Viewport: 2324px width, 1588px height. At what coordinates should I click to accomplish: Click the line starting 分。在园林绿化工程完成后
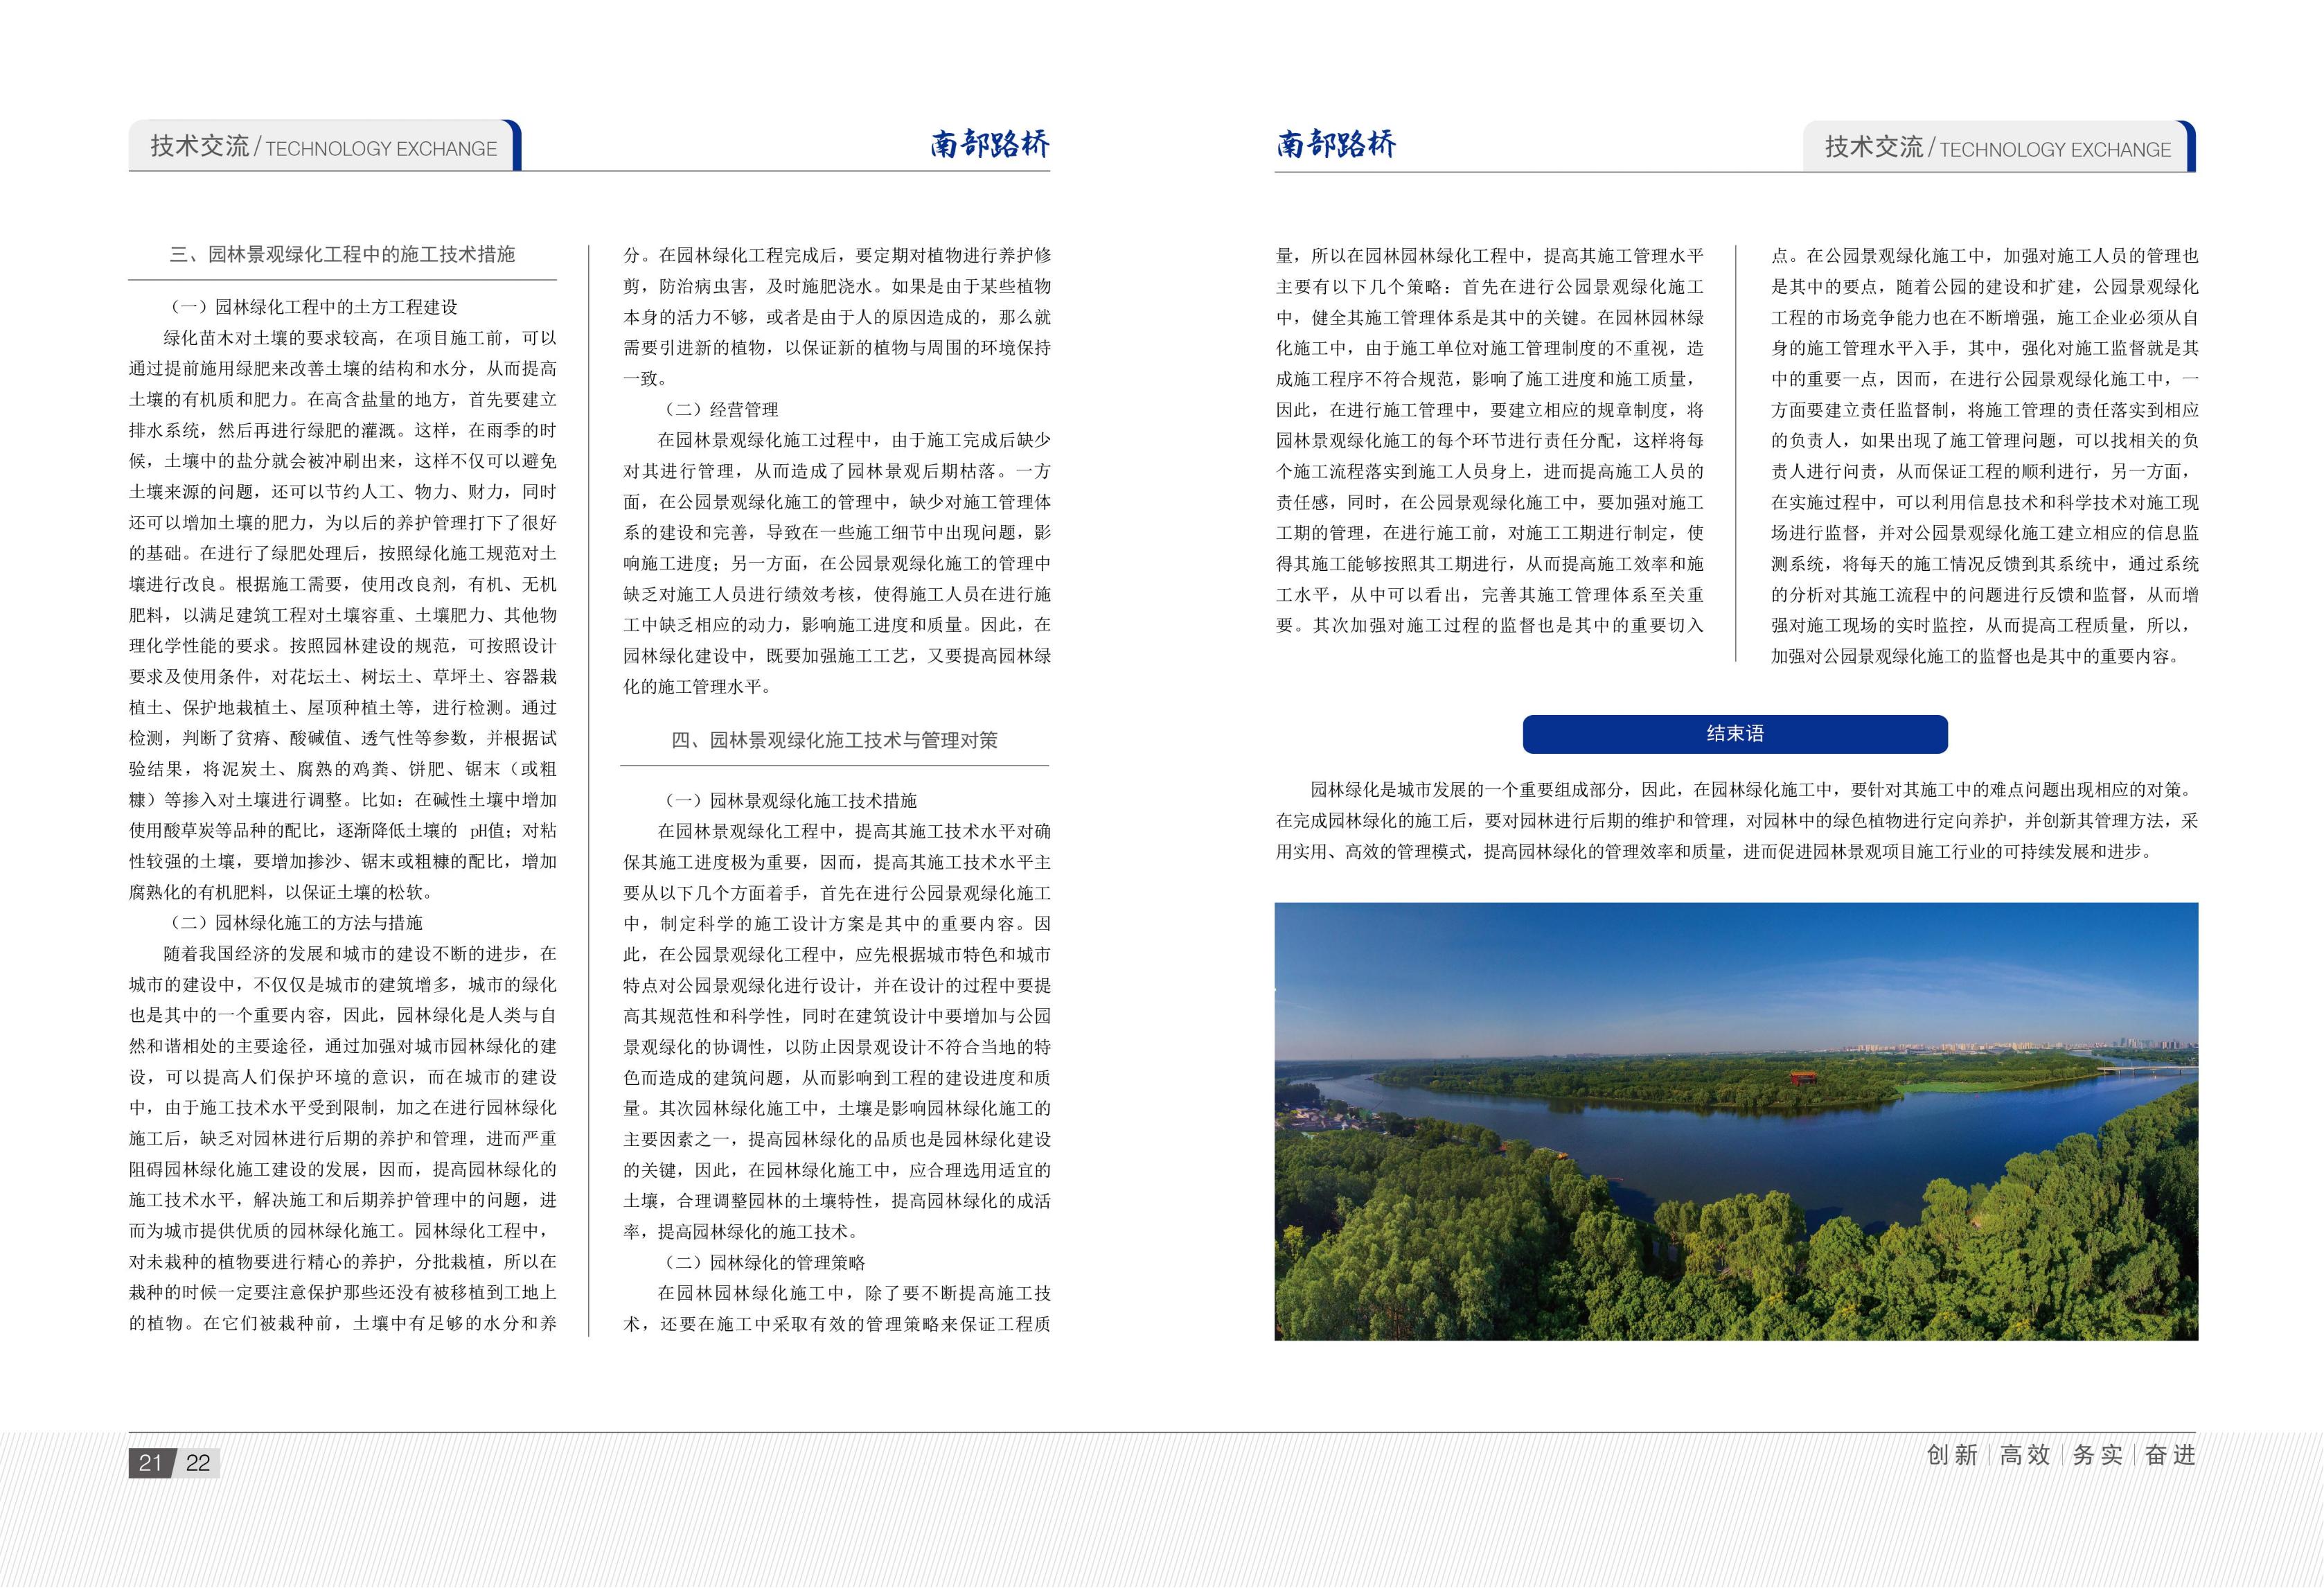tap(837, 256)
